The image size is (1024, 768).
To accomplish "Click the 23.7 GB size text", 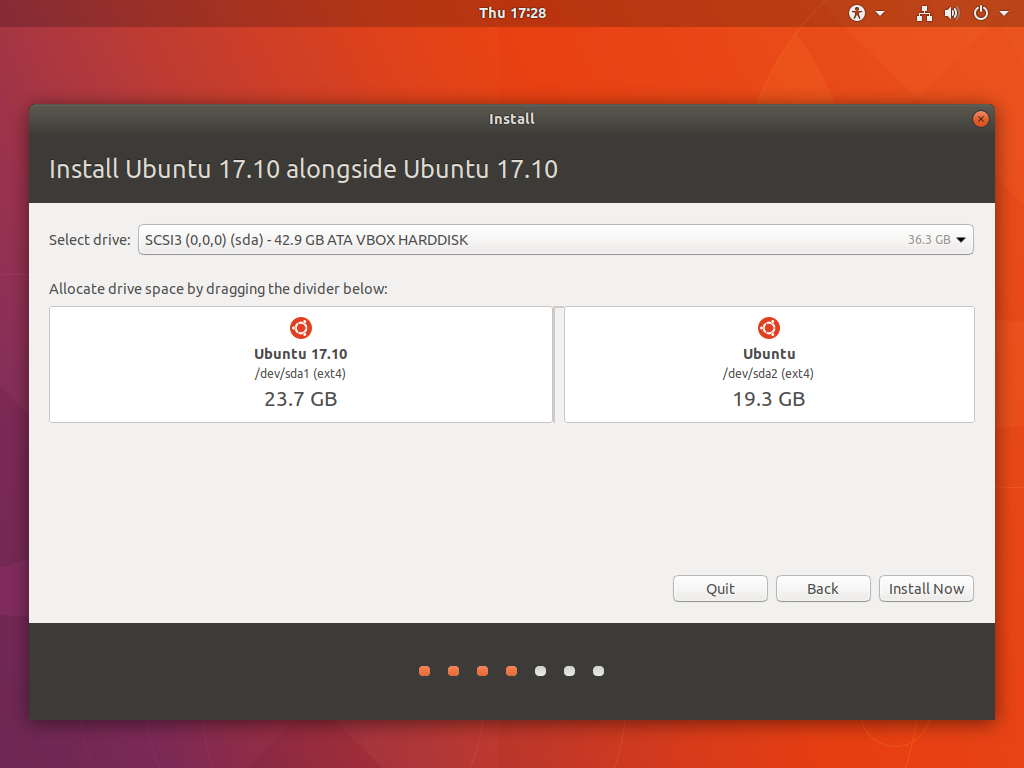I will point(300,399).
